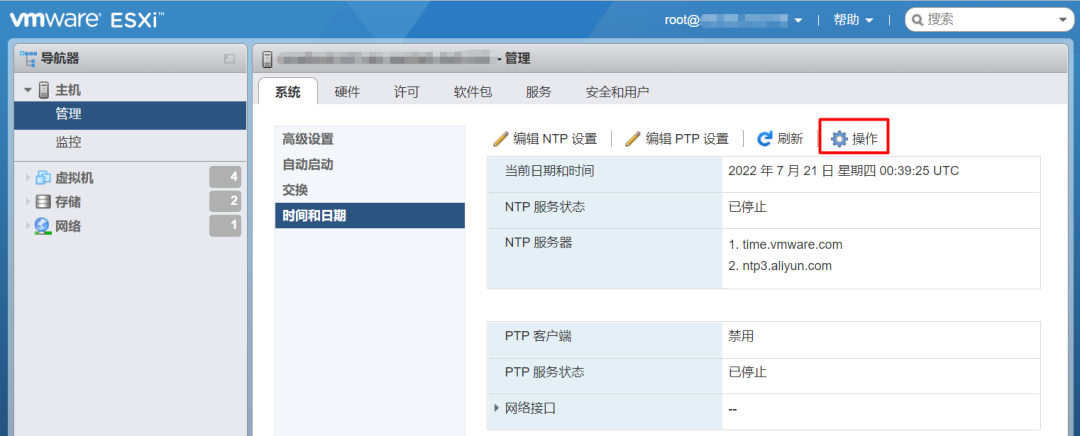The width and height of the screenshot is (1080, 436).
Task: Click the PTP service status value 已停止
Action: click(x=747, y=373)
